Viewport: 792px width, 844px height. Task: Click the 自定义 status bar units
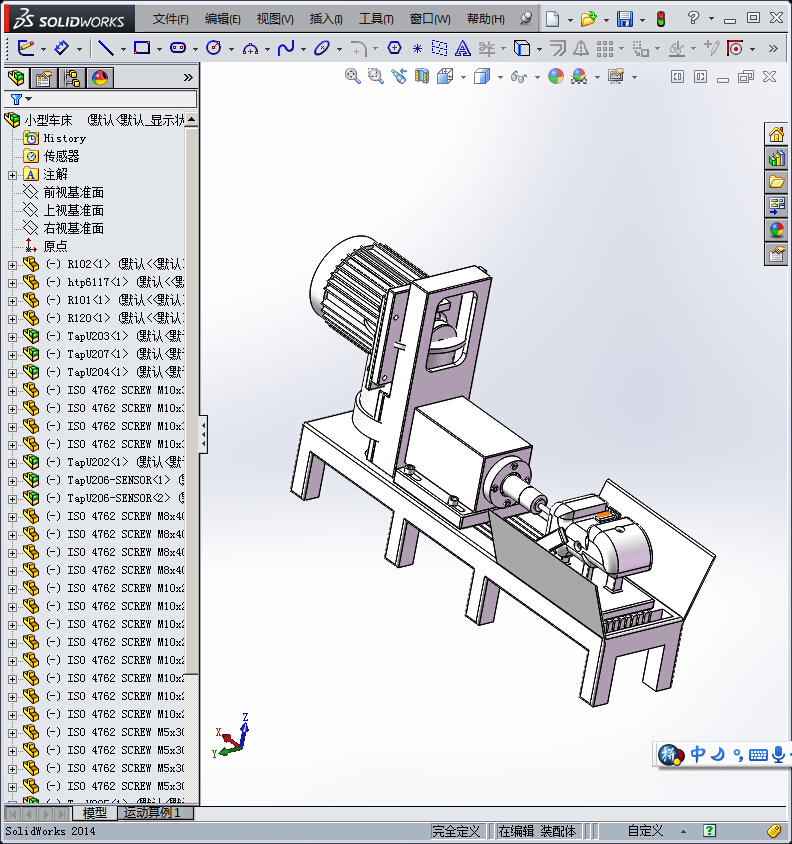pyautogui.click(x=645, y=831)
